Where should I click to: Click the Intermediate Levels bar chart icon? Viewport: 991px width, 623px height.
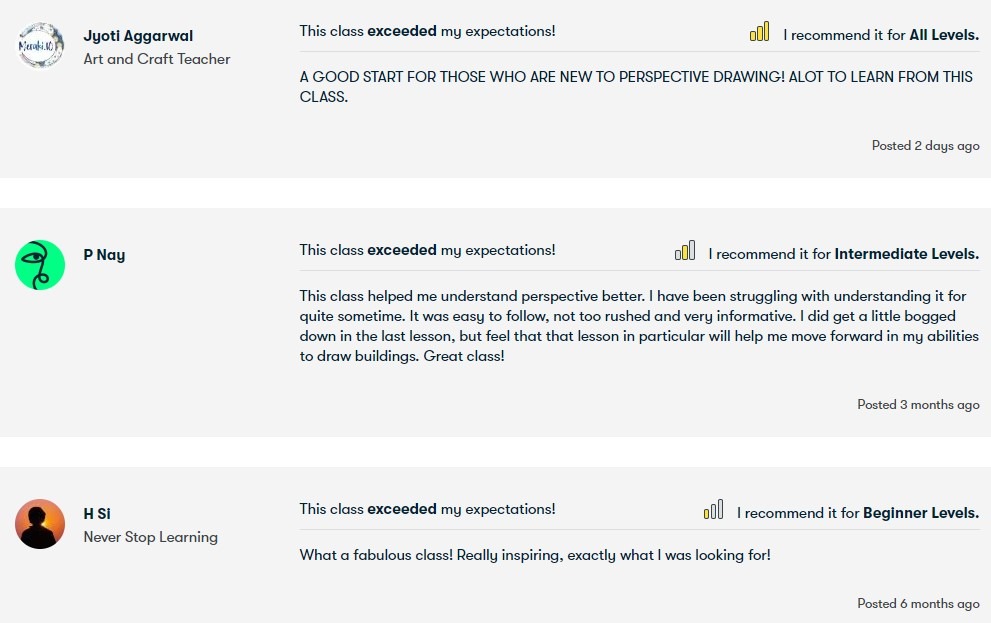pyautogui.click(x=685, y=252)
